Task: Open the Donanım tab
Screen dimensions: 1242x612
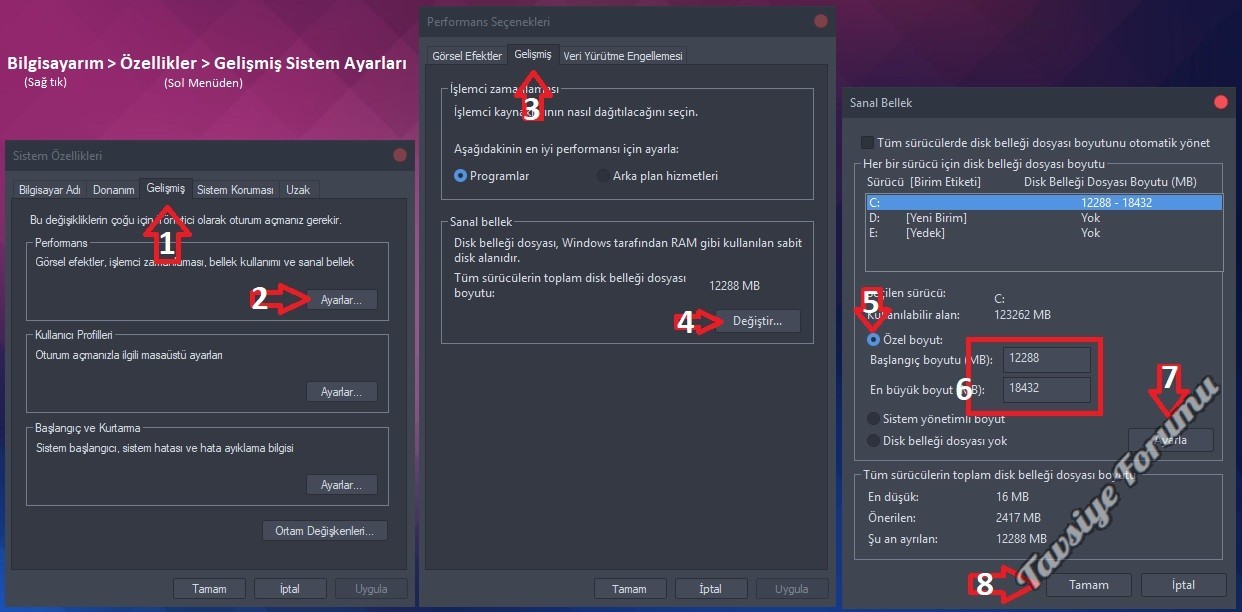Action: coord(113,190)
